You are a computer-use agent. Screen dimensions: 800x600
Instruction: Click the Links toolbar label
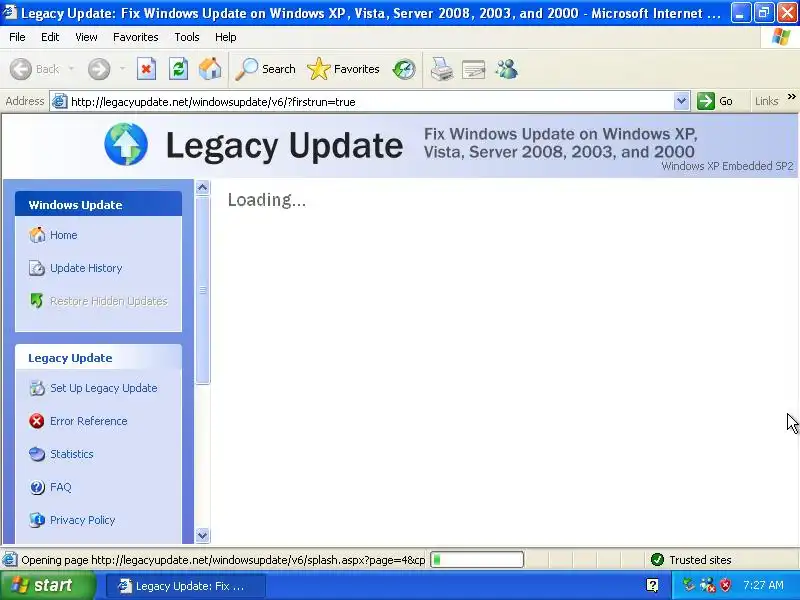coord(766,101)
